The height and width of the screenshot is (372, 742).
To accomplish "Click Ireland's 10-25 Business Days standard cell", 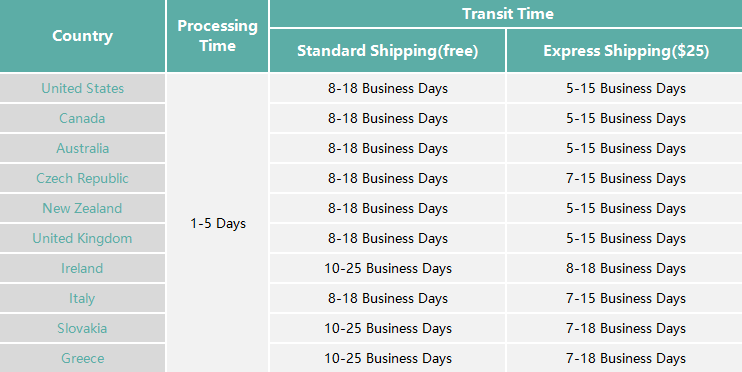I will coord(388,268).
